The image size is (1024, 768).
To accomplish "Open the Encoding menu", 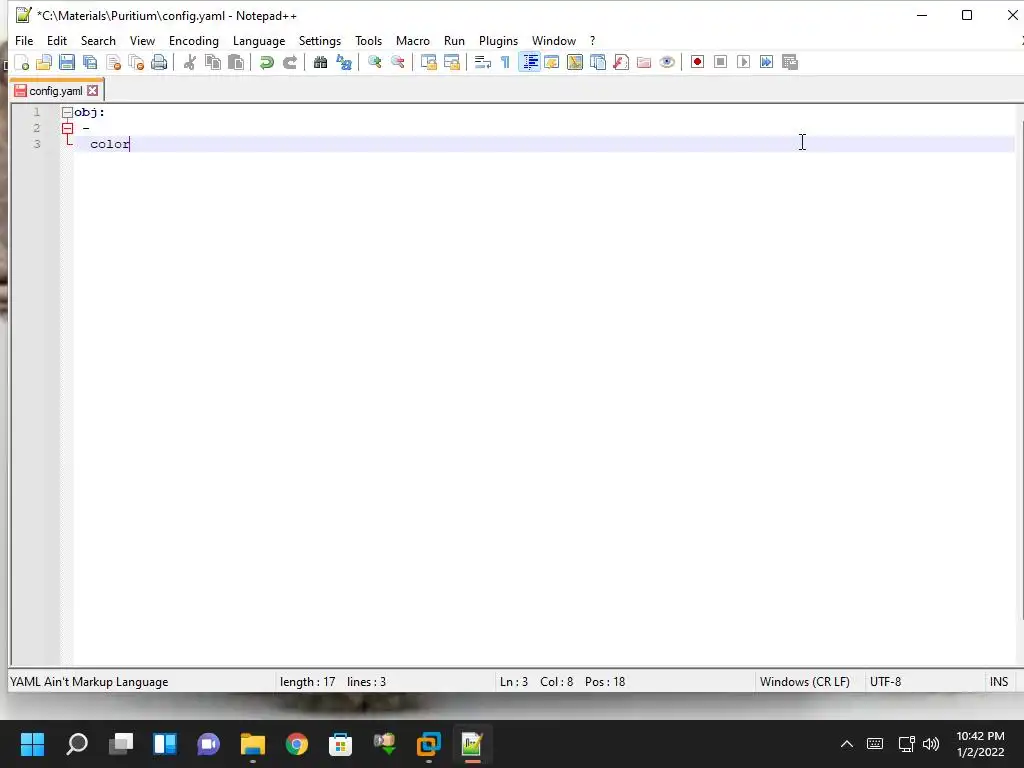I will click(194, 40).
